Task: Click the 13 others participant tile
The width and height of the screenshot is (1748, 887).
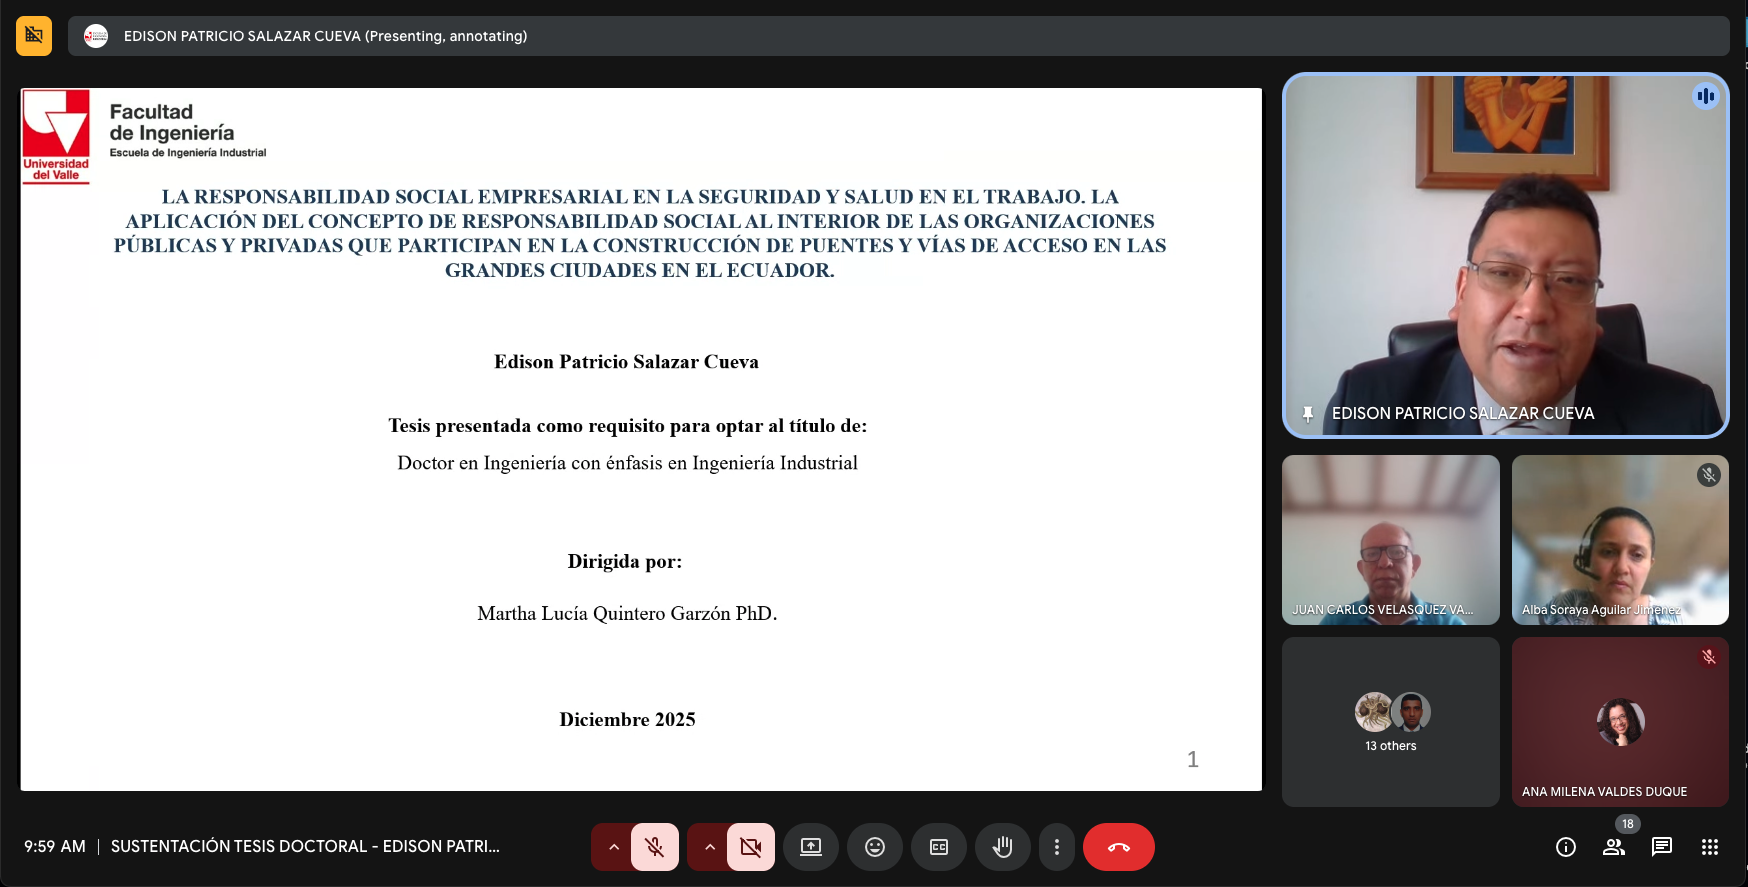Action: (1391, 722)
